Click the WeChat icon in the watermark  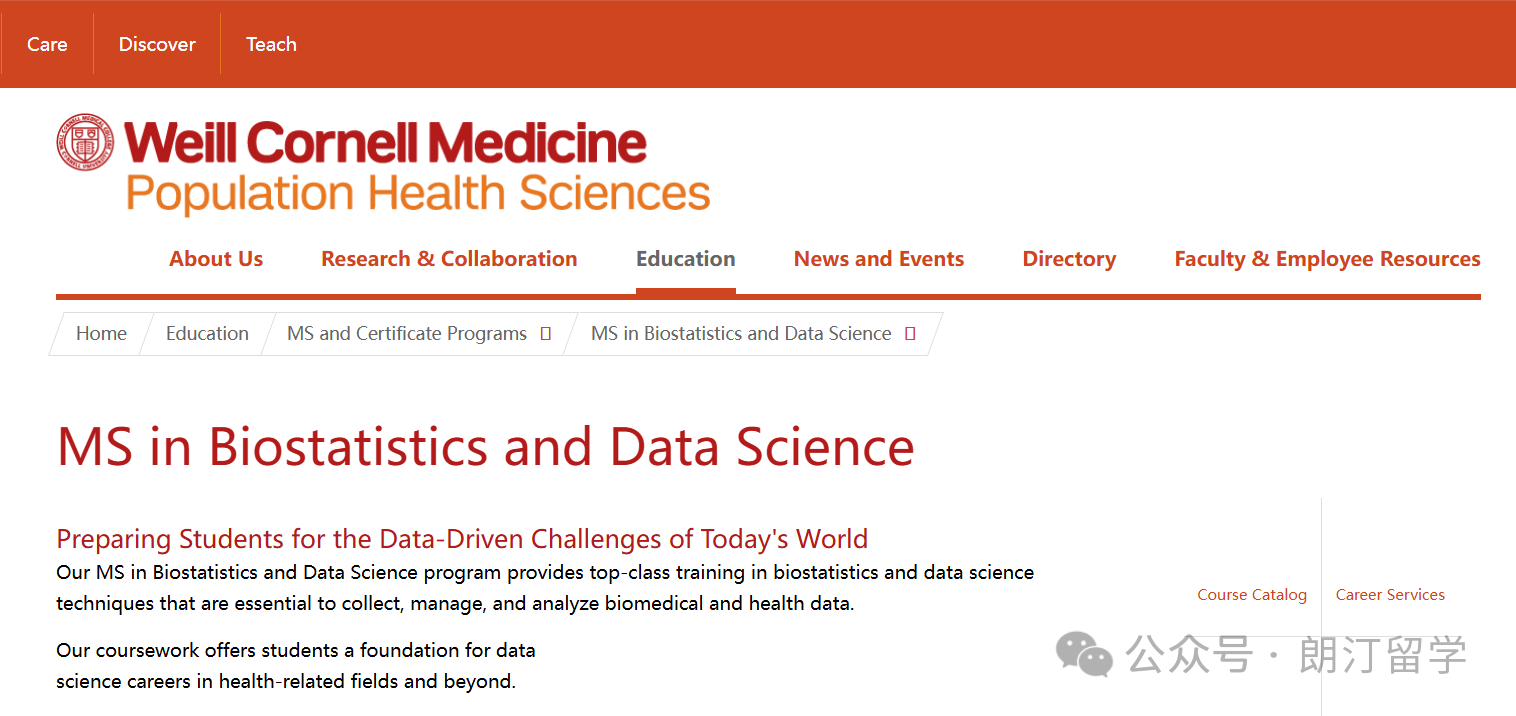point(1085,654)
